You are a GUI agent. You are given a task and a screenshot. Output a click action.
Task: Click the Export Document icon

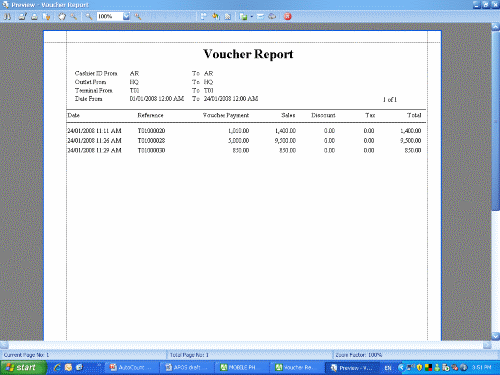click(243, 16)
